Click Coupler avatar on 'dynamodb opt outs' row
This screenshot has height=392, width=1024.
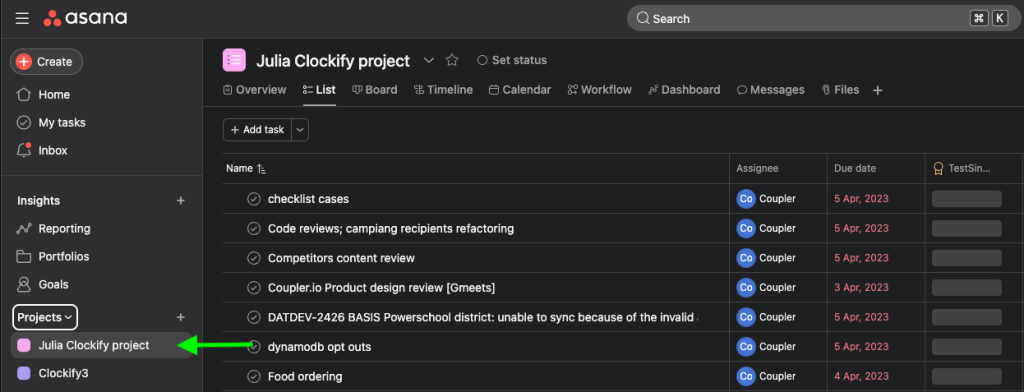746,347
